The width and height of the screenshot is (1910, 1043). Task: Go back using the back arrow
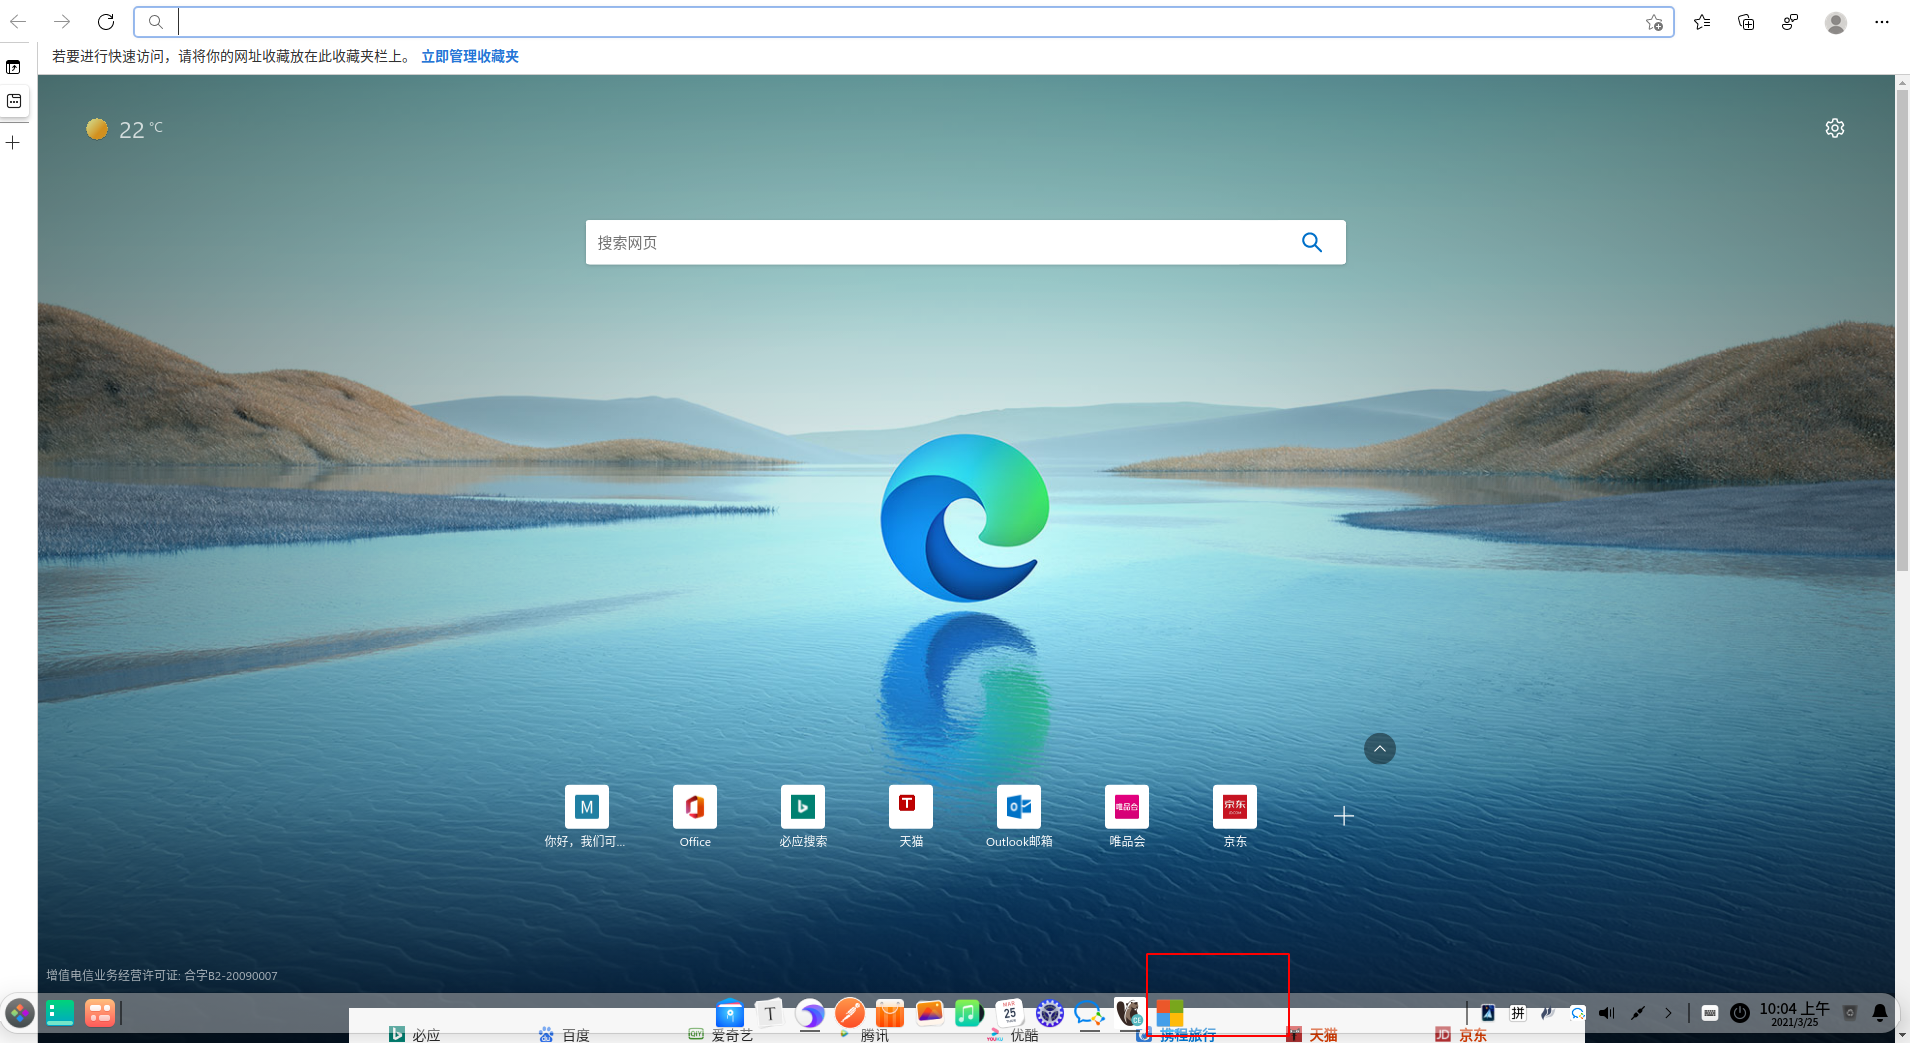click(18, 22)
